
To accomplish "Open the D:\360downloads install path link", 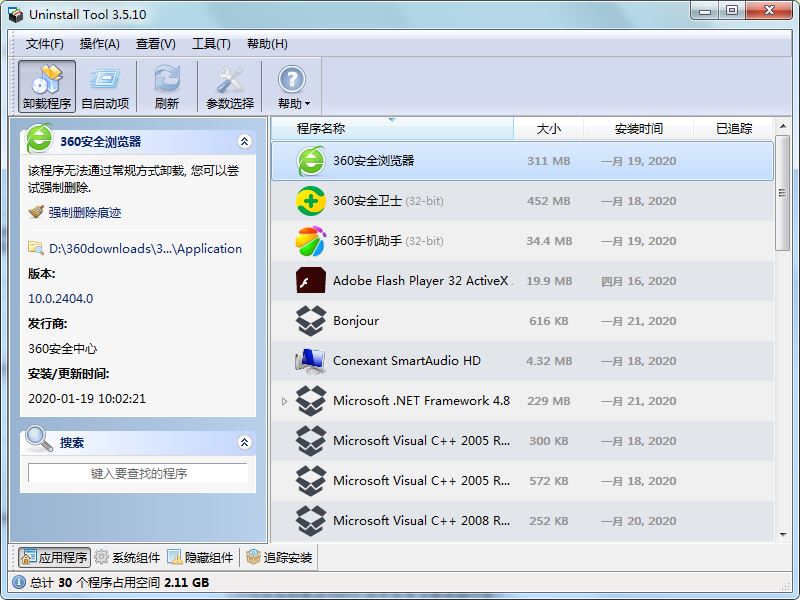I will tap(146, 248).
